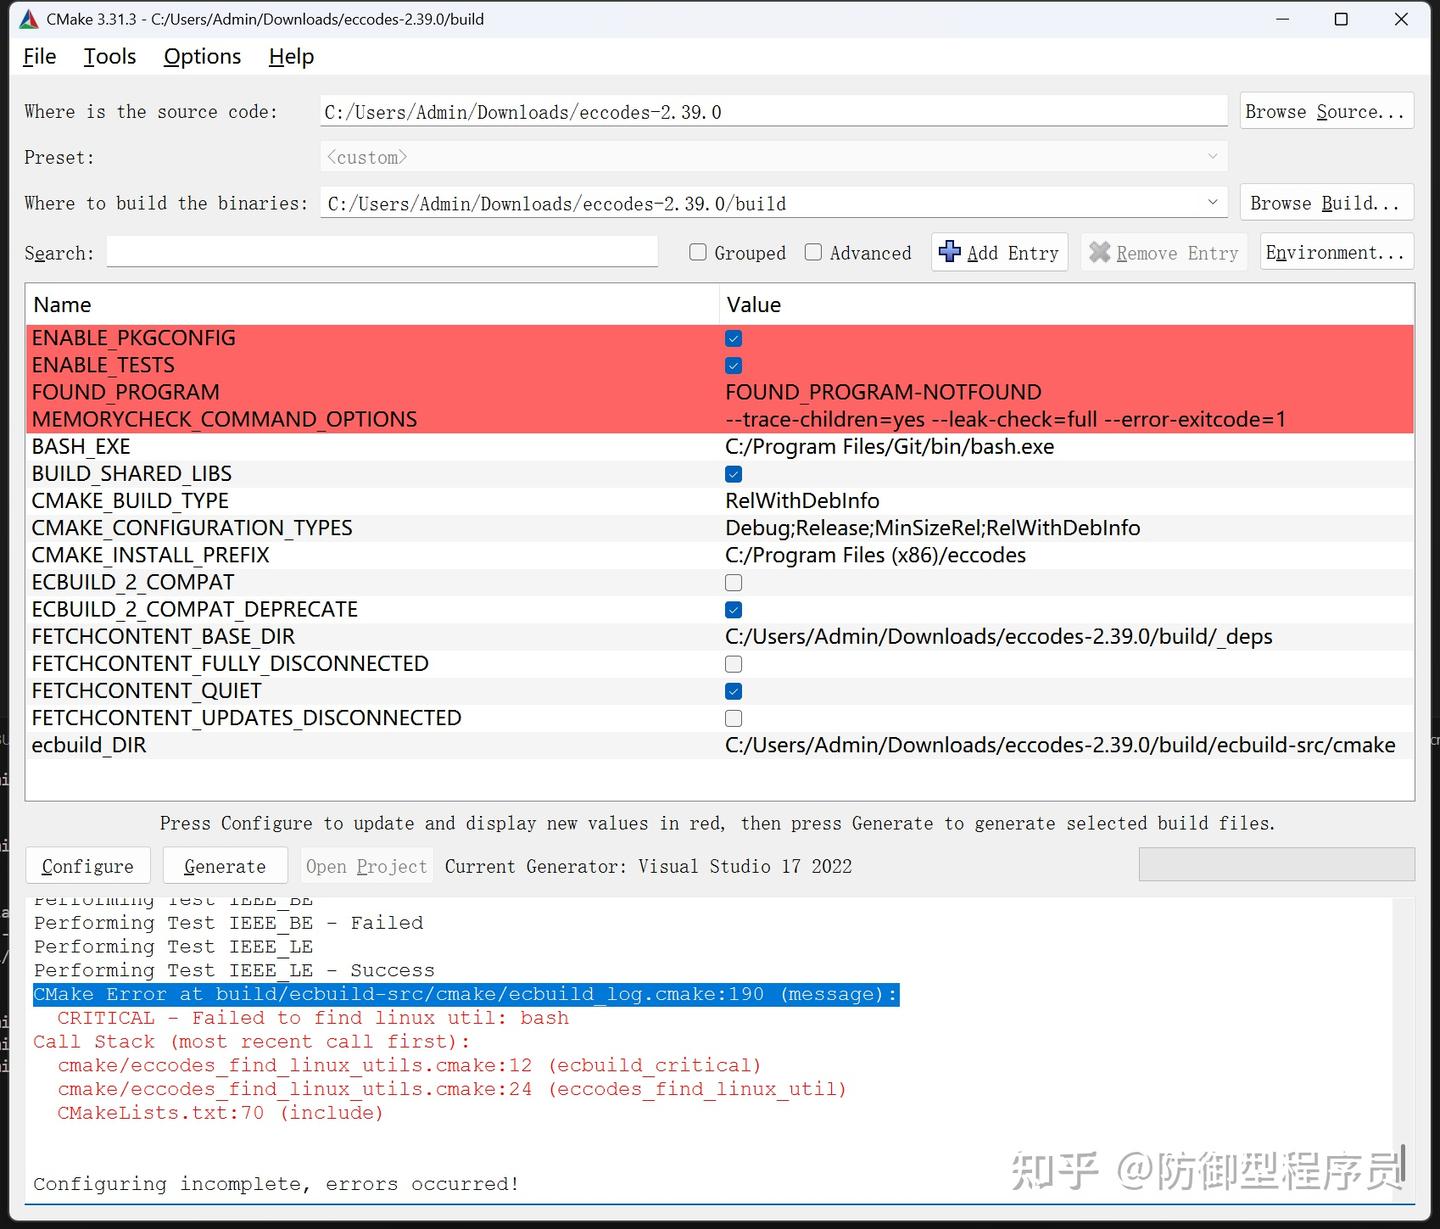This screenshot has width=1440, height=1229.
Task: Click the ecbuild-src/cmake path value
Action: (1060, 745)
